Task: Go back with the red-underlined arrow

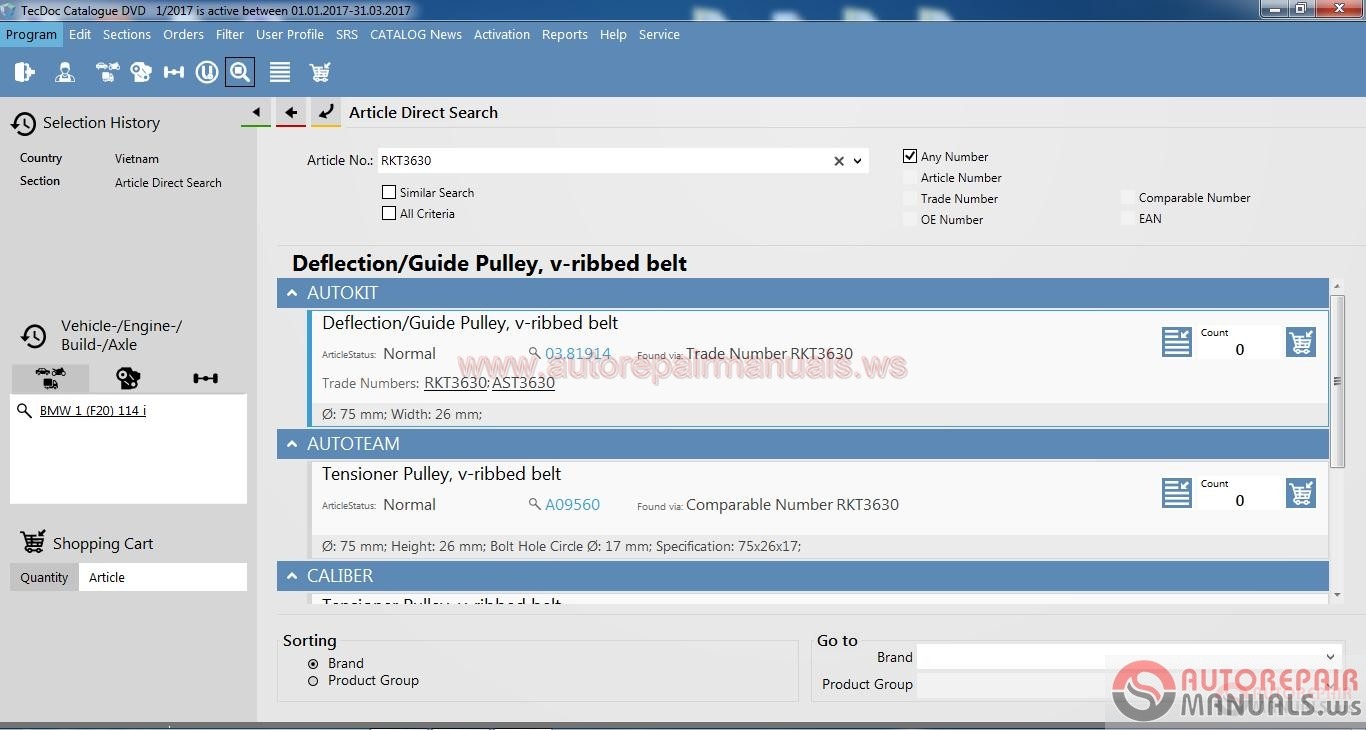Action: click(291, 113)
